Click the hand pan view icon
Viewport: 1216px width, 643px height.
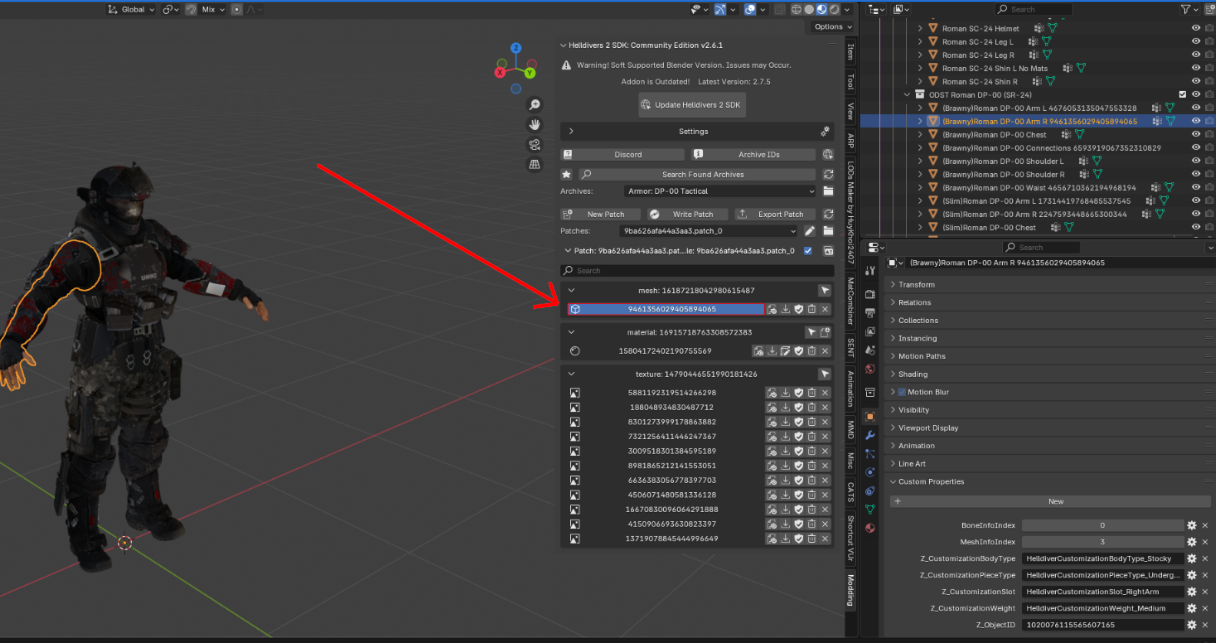tap(535, 124)
